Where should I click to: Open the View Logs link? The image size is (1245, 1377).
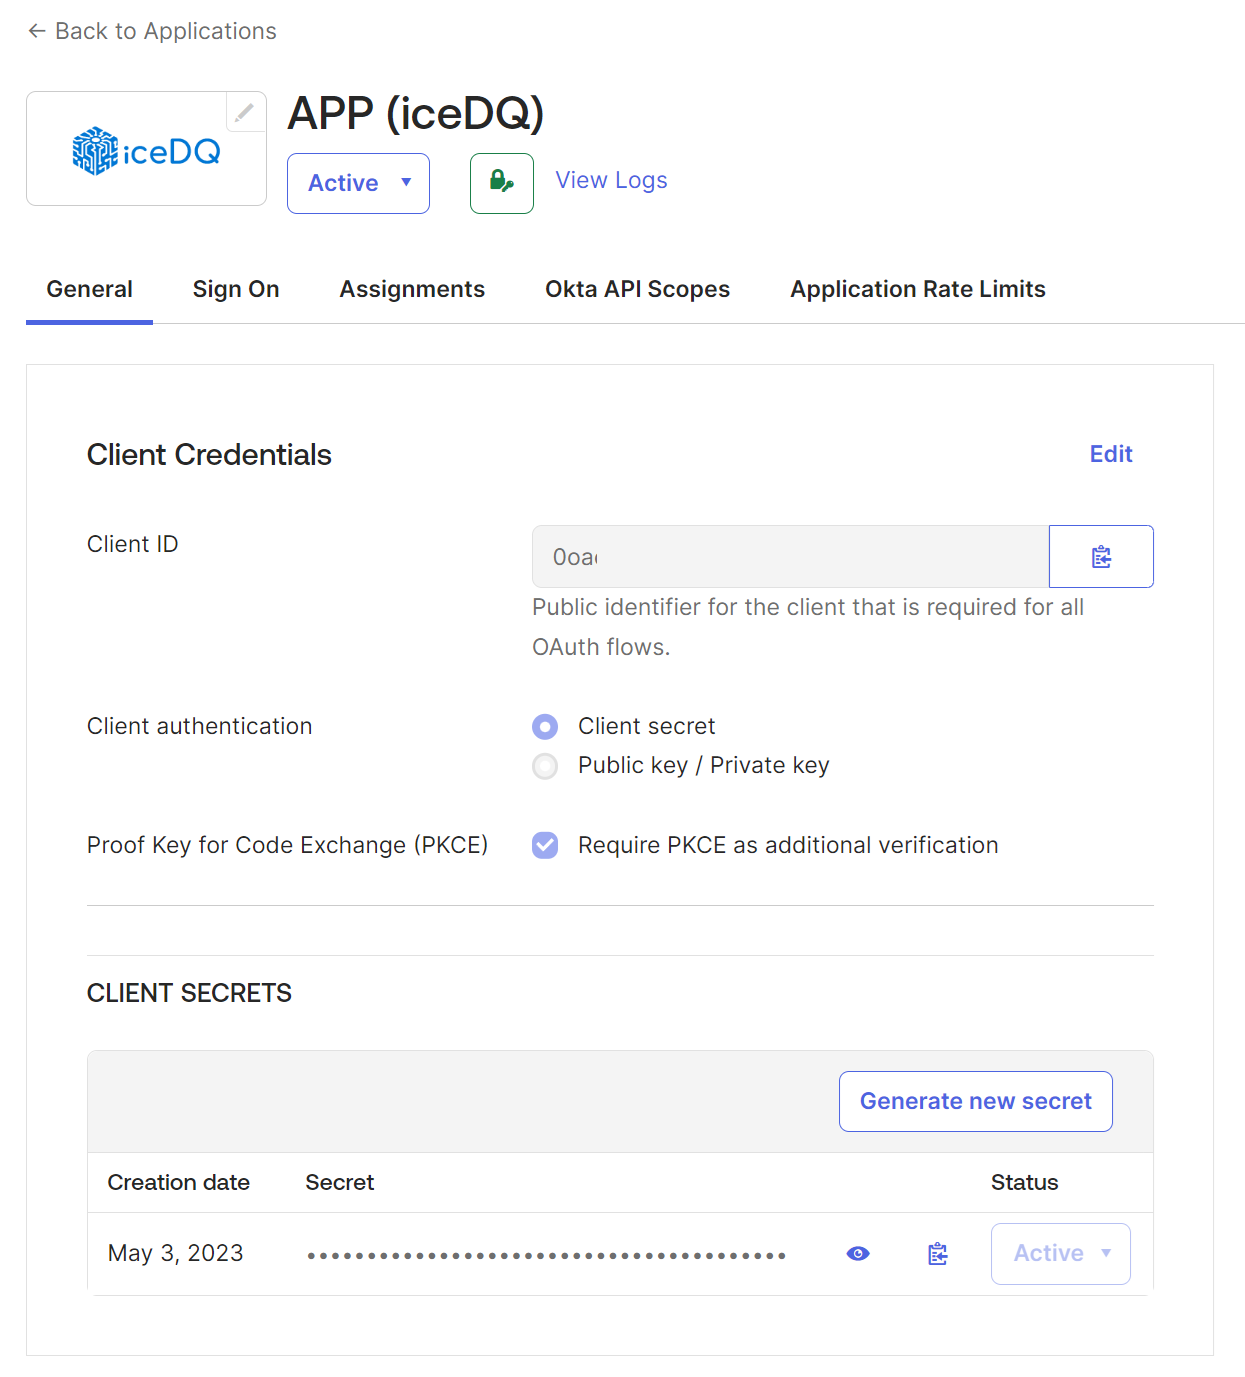[611, 180]
